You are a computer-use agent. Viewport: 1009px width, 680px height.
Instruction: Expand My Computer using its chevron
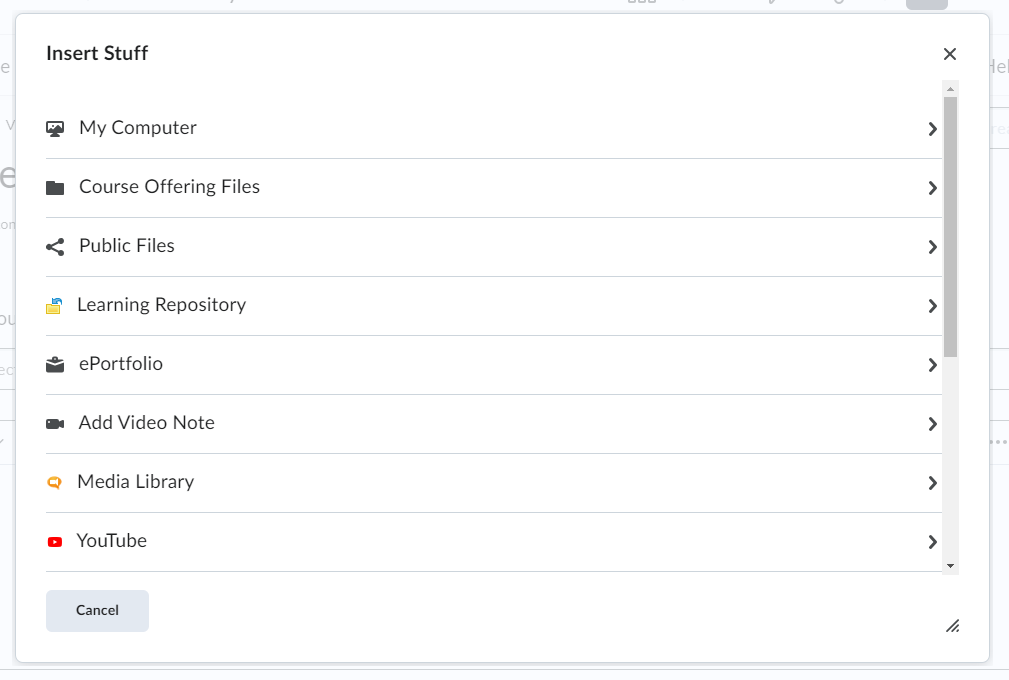point(932,129)
